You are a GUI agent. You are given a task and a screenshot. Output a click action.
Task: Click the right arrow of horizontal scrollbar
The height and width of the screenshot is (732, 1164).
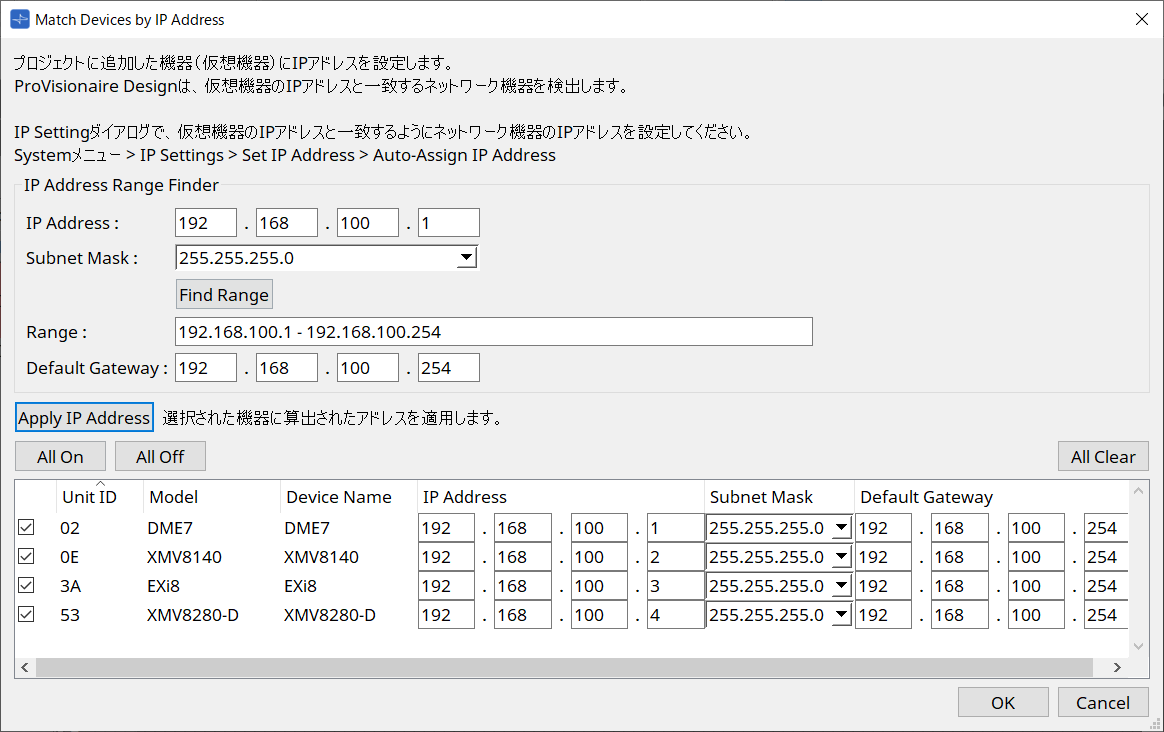[1117, 667]
